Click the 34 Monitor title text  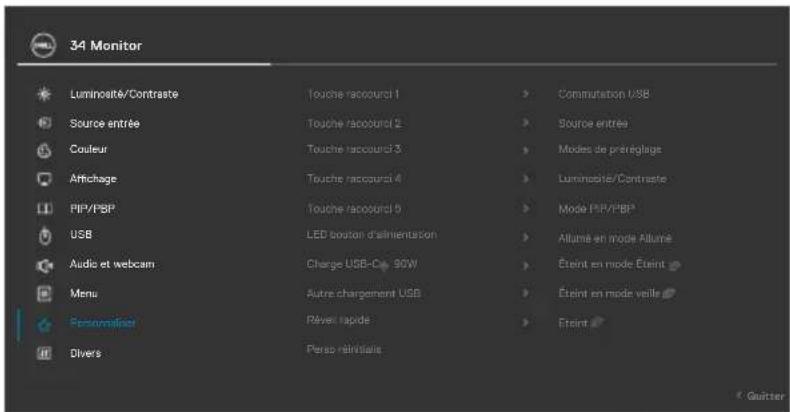tap(106, 45)
